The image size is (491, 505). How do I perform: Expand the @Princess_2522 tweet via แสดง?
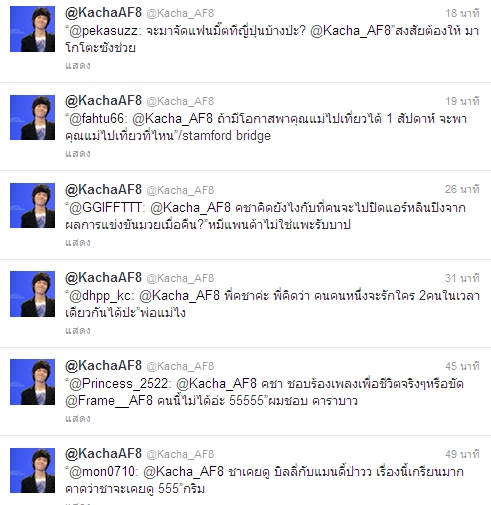click(x=78, y=419)
